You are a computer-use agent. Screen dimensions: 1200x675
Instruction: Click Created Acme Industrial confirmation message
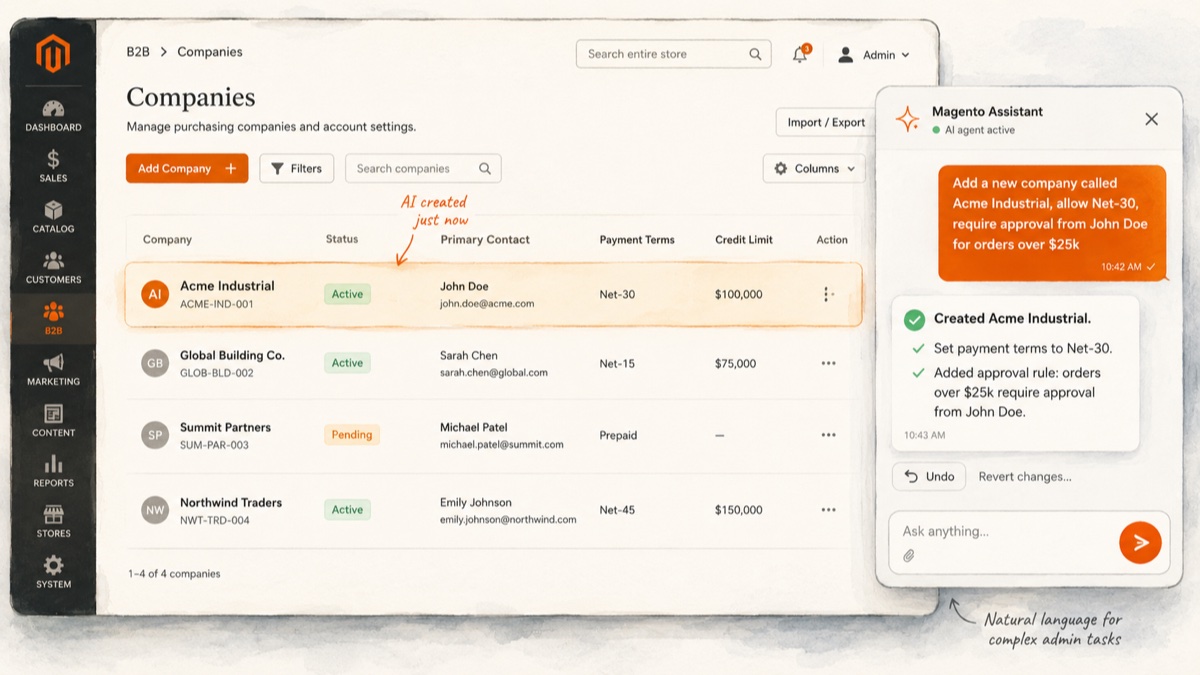[1015, 372]
